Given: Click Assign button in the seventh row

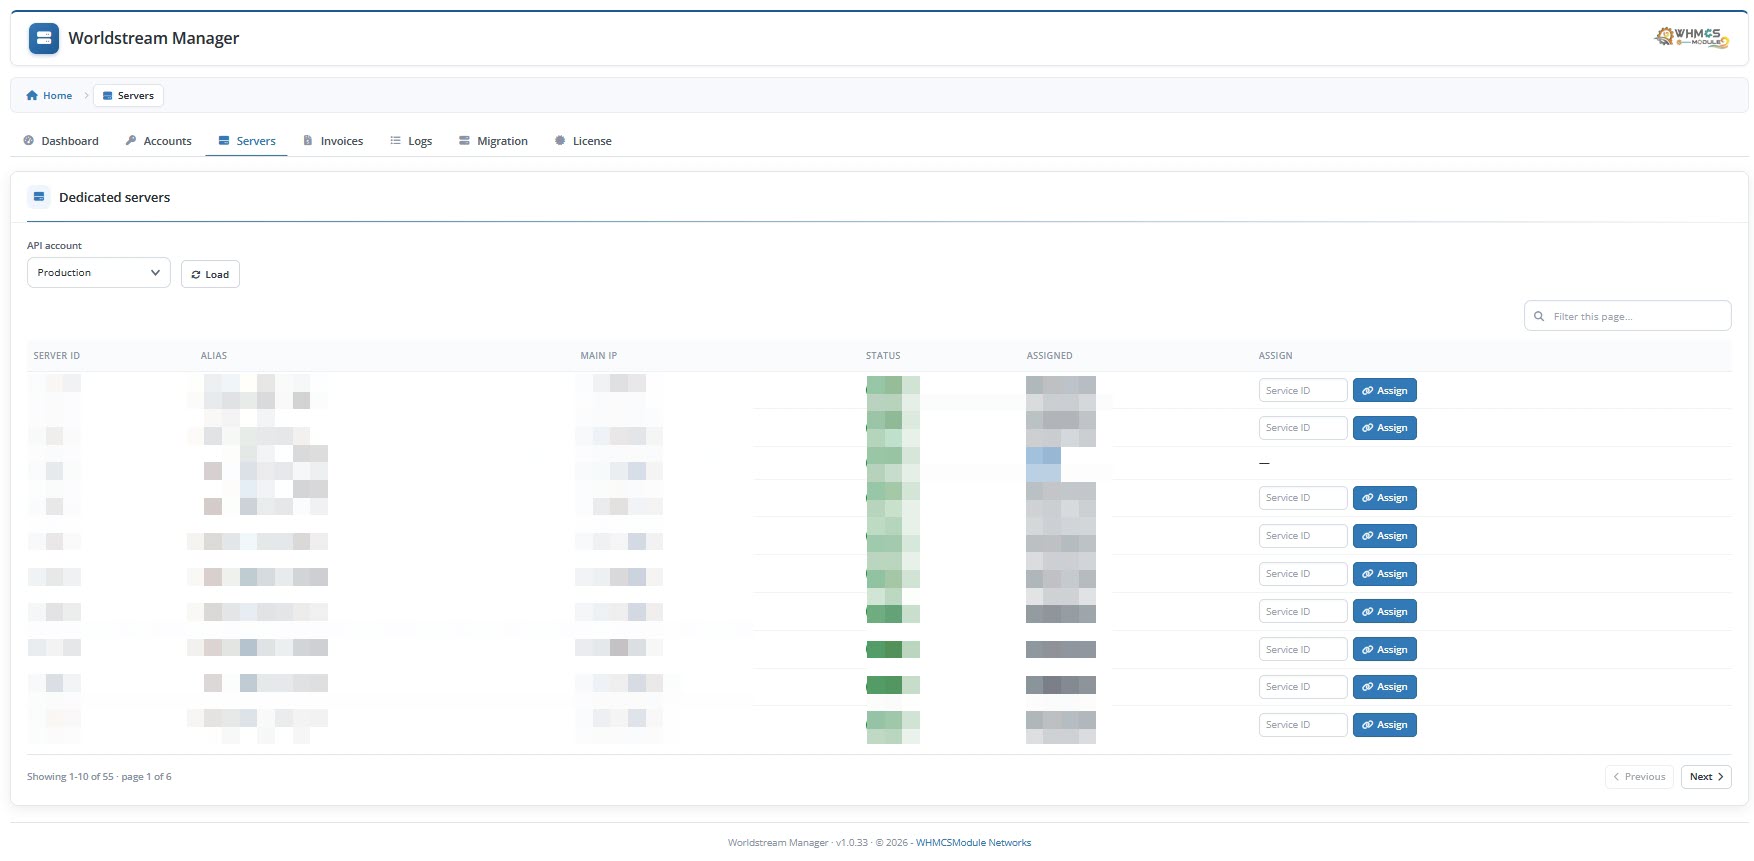Looking at the screenshot, I should (1385, 612).
